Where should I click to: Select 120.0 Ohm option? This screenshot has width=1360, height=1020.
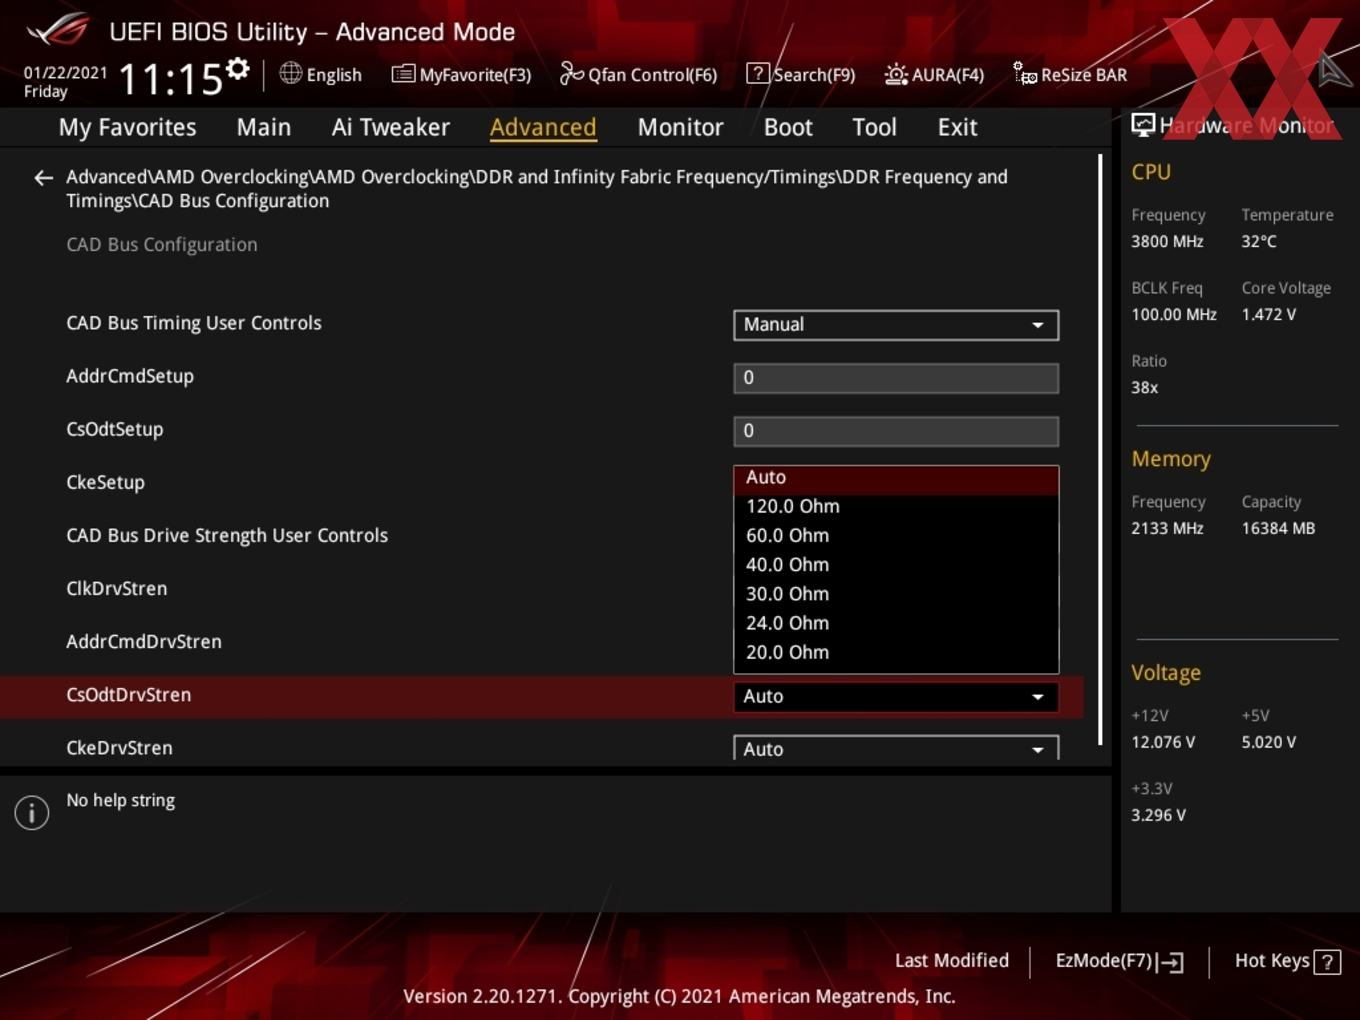[x=896, y=507]
